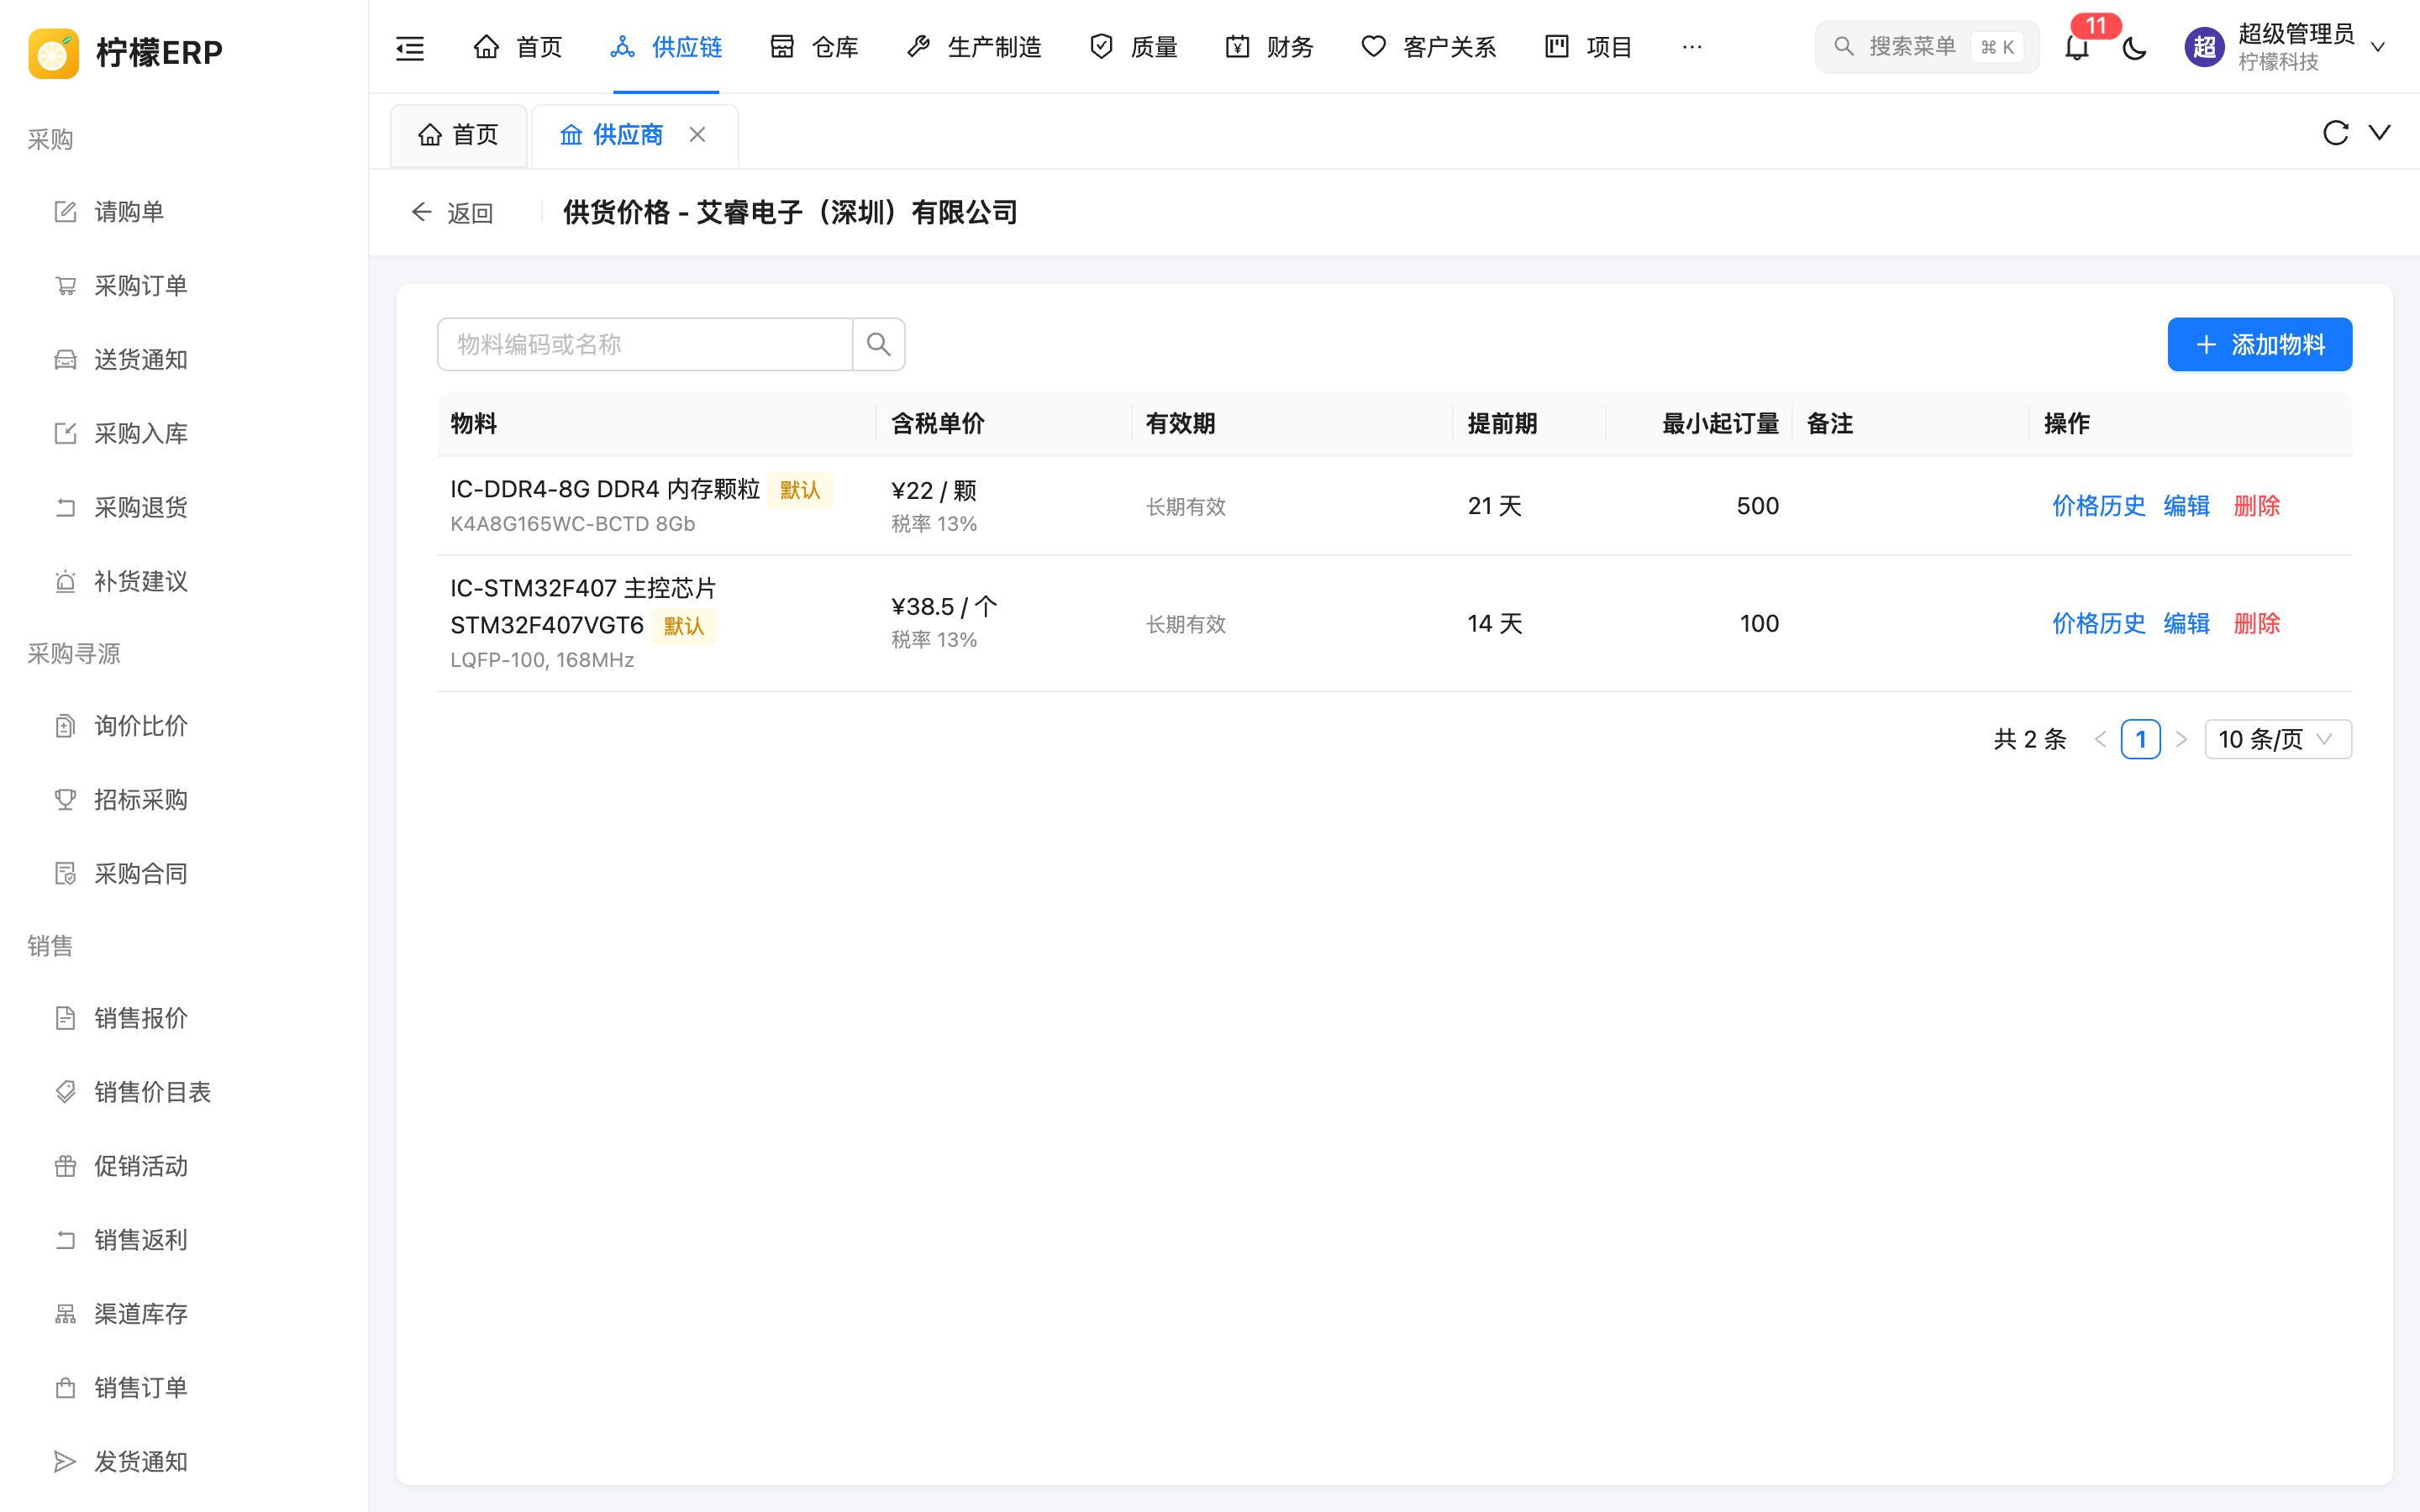Expand the 超级管理员 user menu
Viewport: 2420px width, 1512px height.
click(2286, 47)
